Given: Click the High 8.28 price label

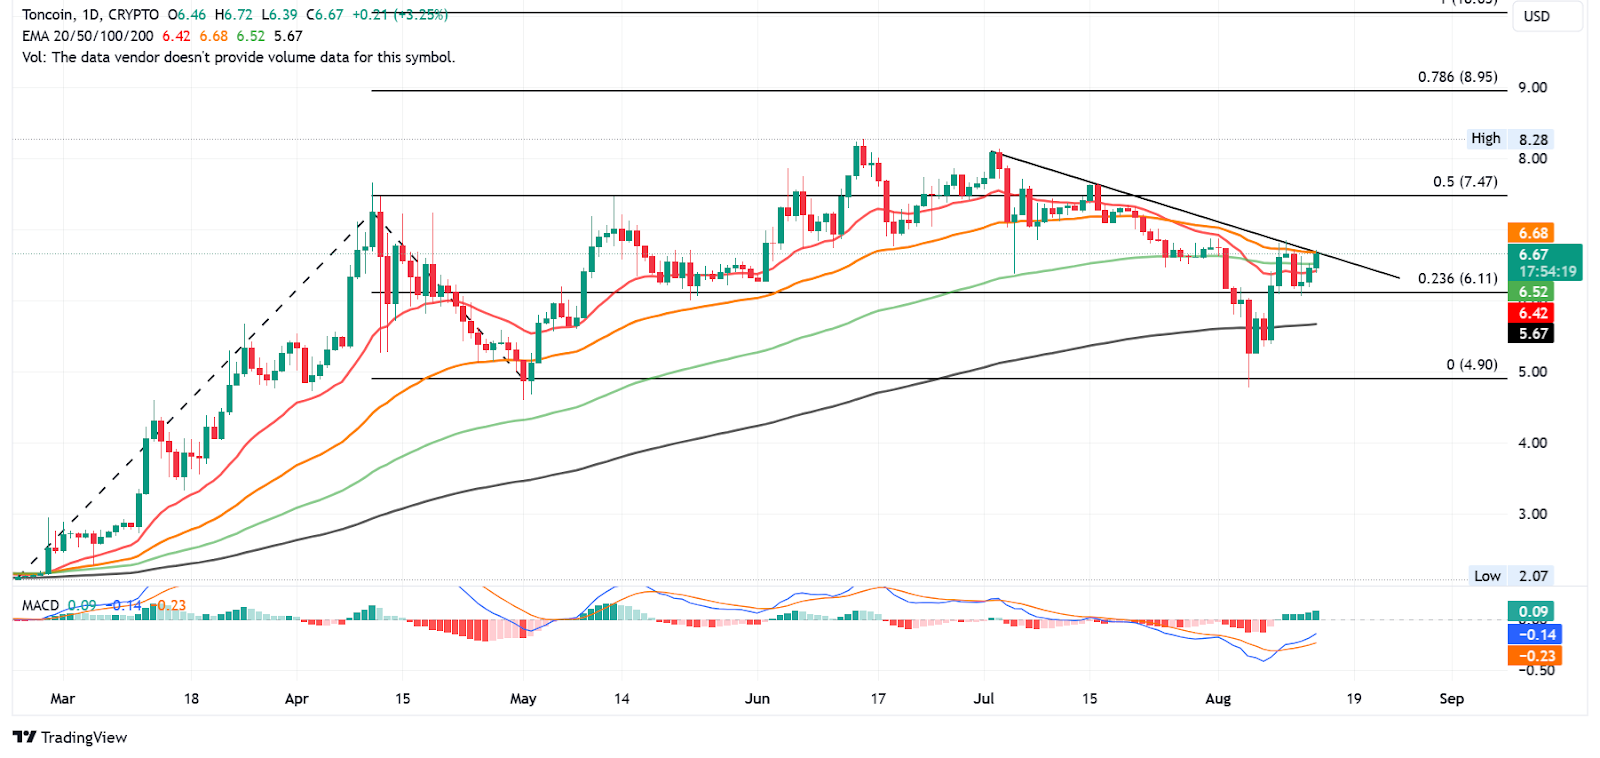Looking at the screenshot, I should (1510, 139).
